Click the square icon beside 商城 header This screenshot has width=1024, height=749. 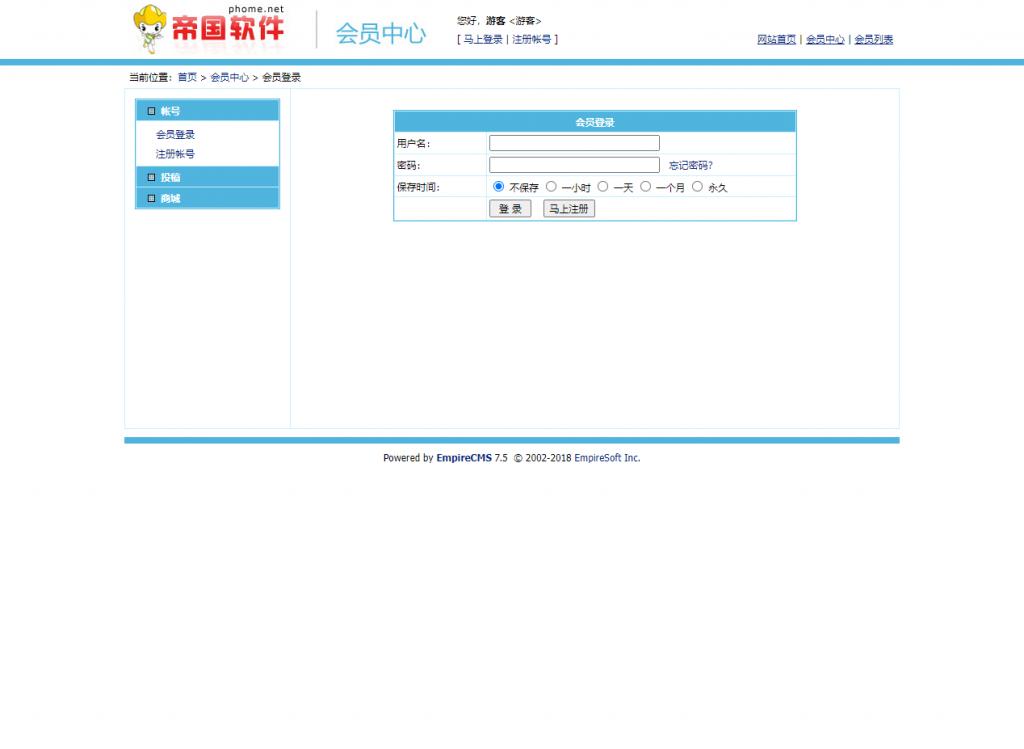(x=151, y=198)
